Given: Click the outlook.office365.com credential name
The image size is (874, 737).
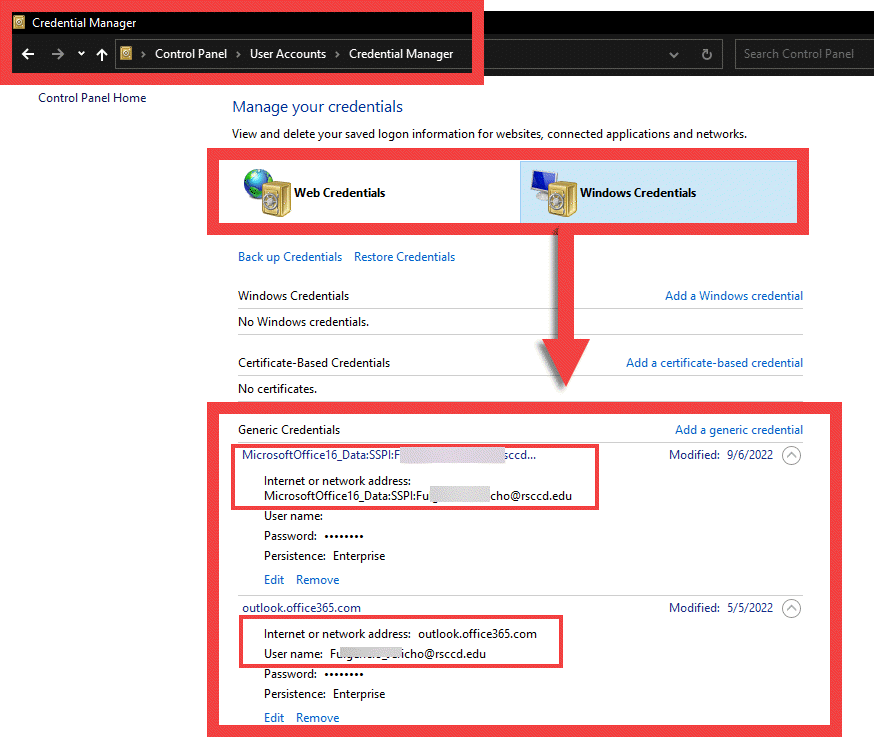Looking at the screenshot, I should pos(301,608).
